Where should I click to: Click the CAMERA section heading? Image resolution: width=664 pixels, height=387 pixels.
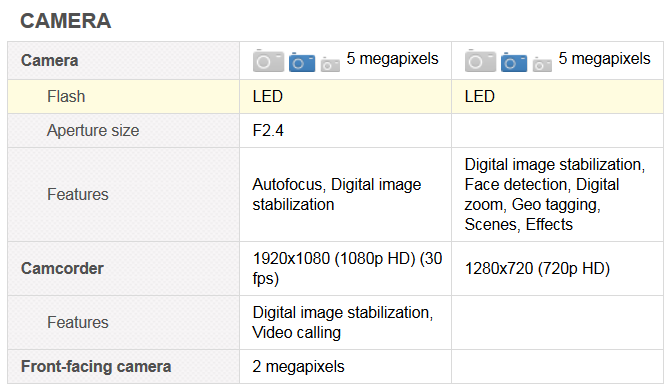coord(66,21)
